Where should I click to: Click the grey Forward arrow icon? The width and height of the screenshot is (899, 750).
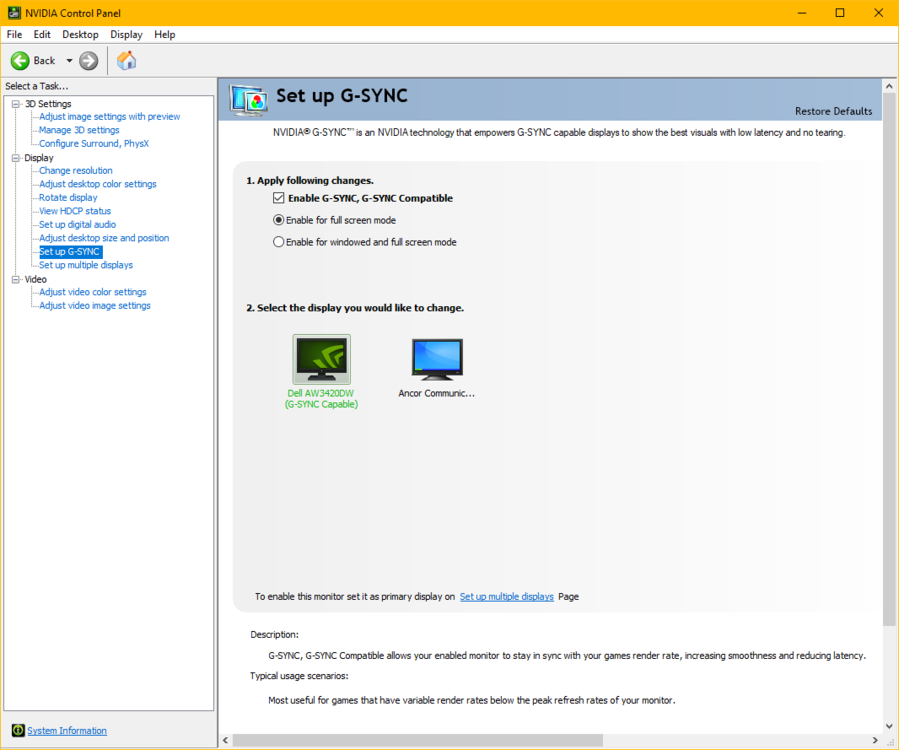tap(88, 61)
